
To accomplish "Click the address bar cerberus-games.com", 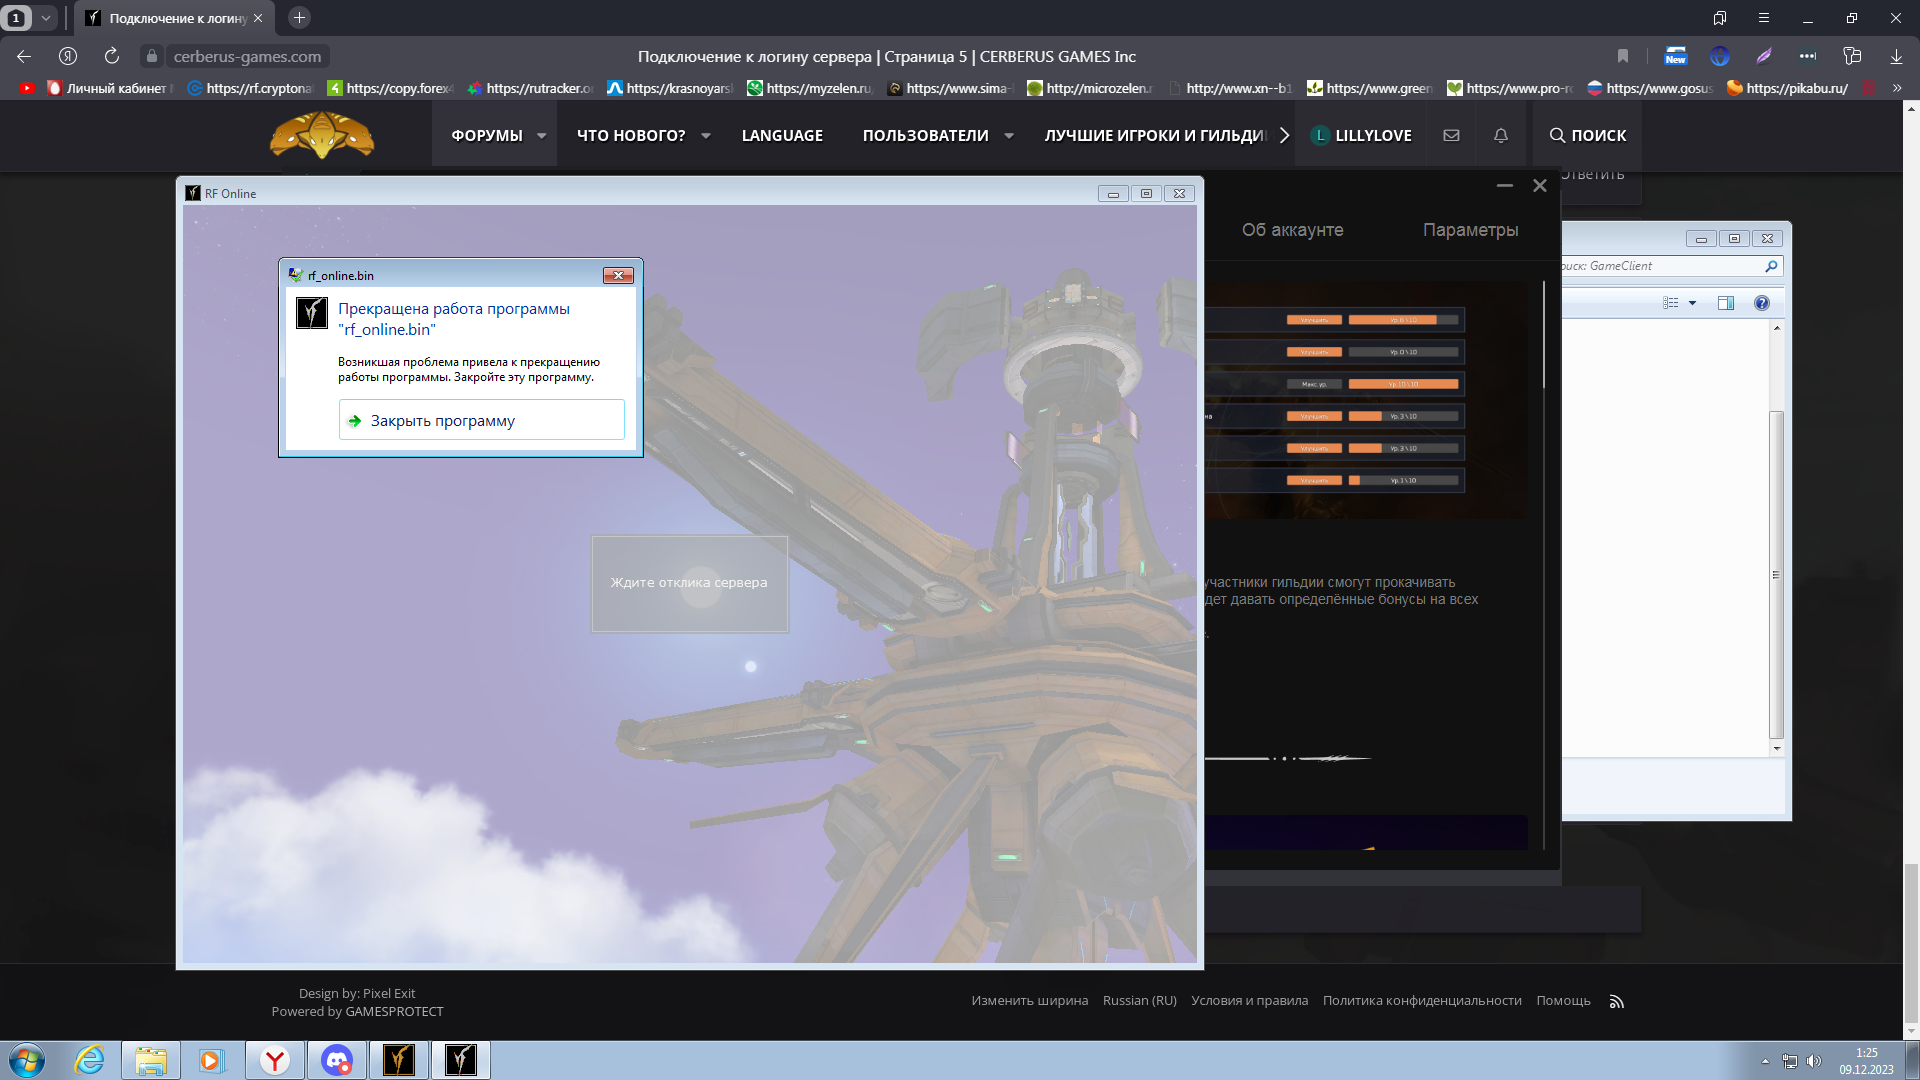I will tap(247, 56).
